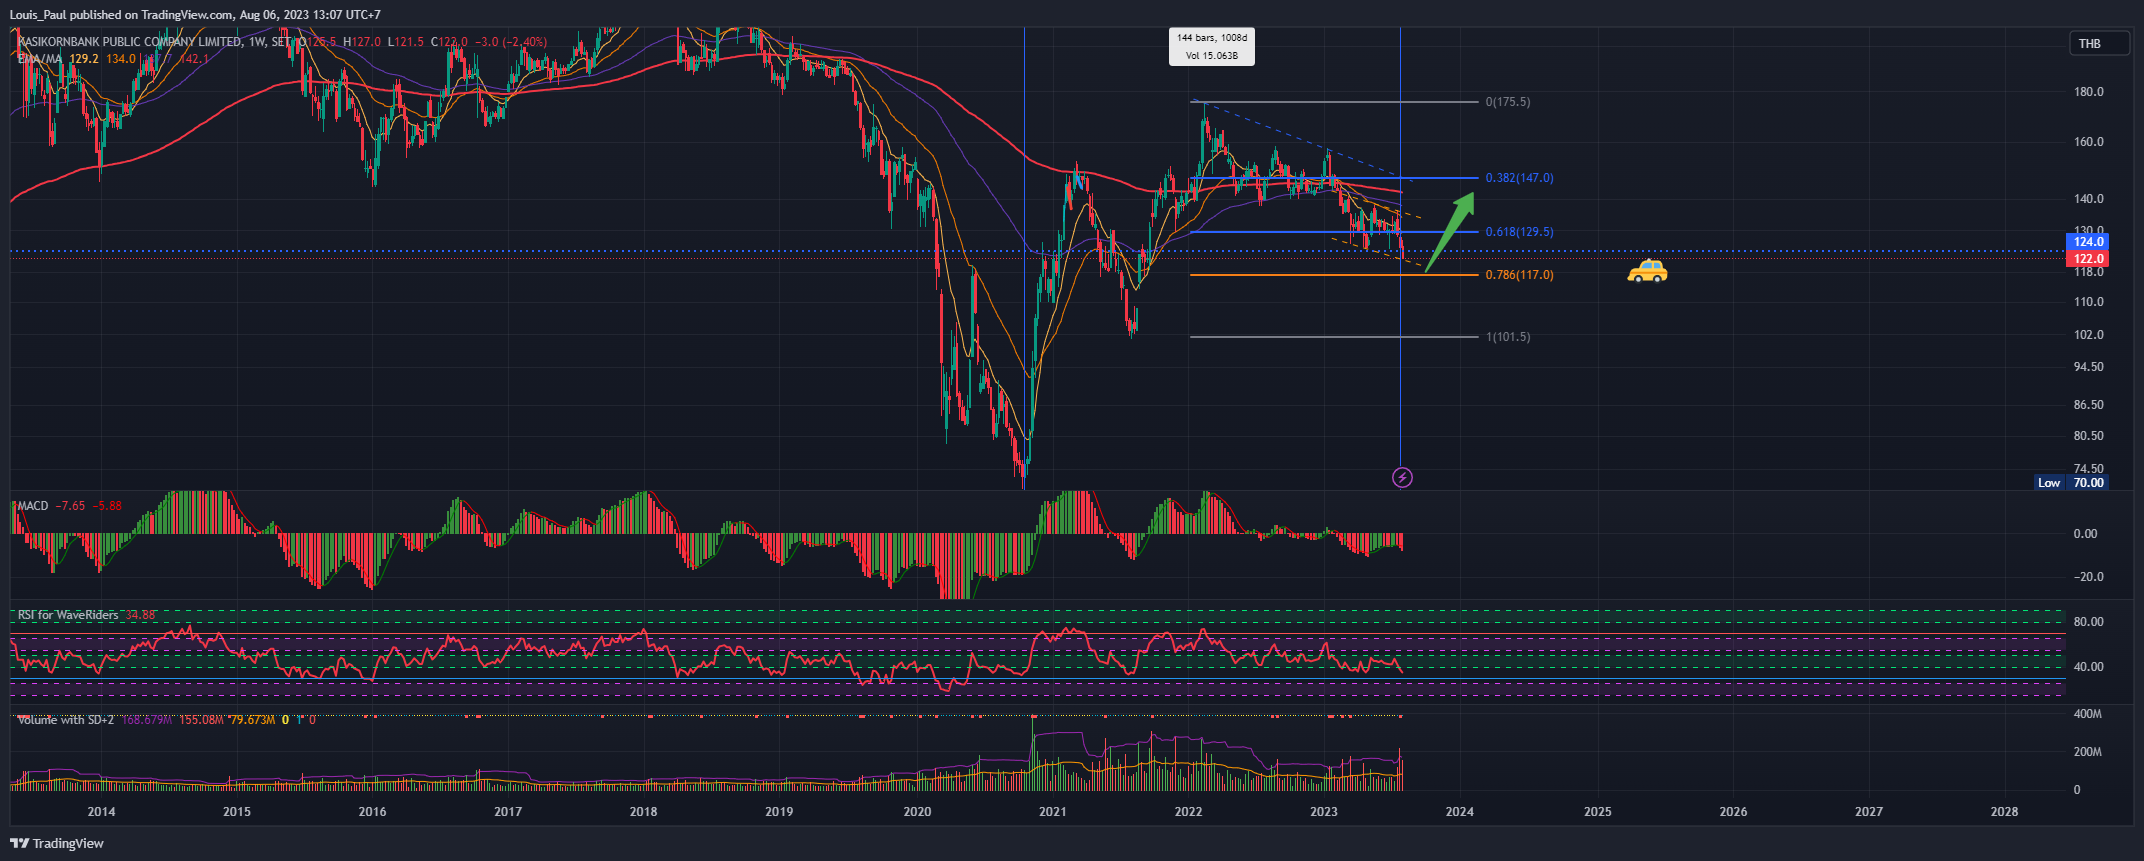This screenshot has height=861, width=2144.
Task: Click the 160.0 value on the price axis
Action: coord(2088,142)
